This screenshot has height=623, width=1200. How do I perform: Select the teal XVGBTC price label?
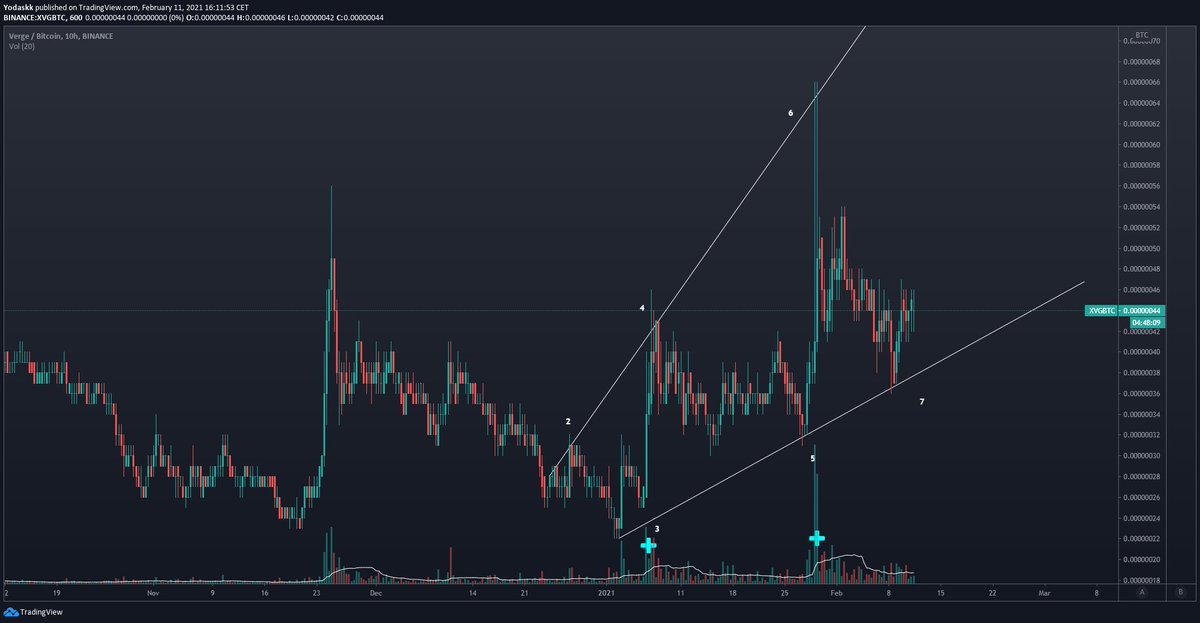click(1103, 310)
